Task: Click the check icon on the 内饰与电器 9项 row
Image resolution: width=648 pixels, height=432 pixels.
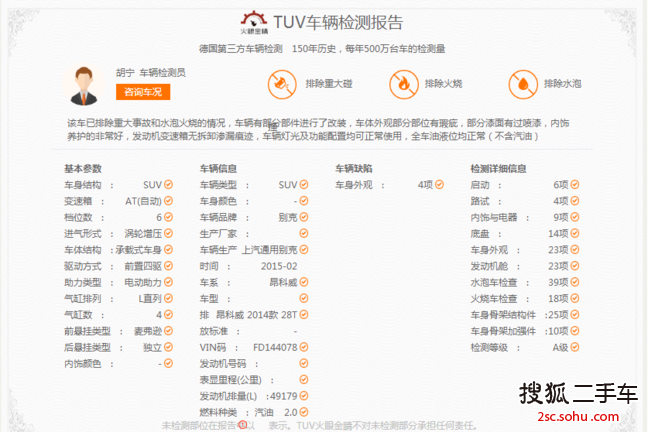Action: pos(575,217)
